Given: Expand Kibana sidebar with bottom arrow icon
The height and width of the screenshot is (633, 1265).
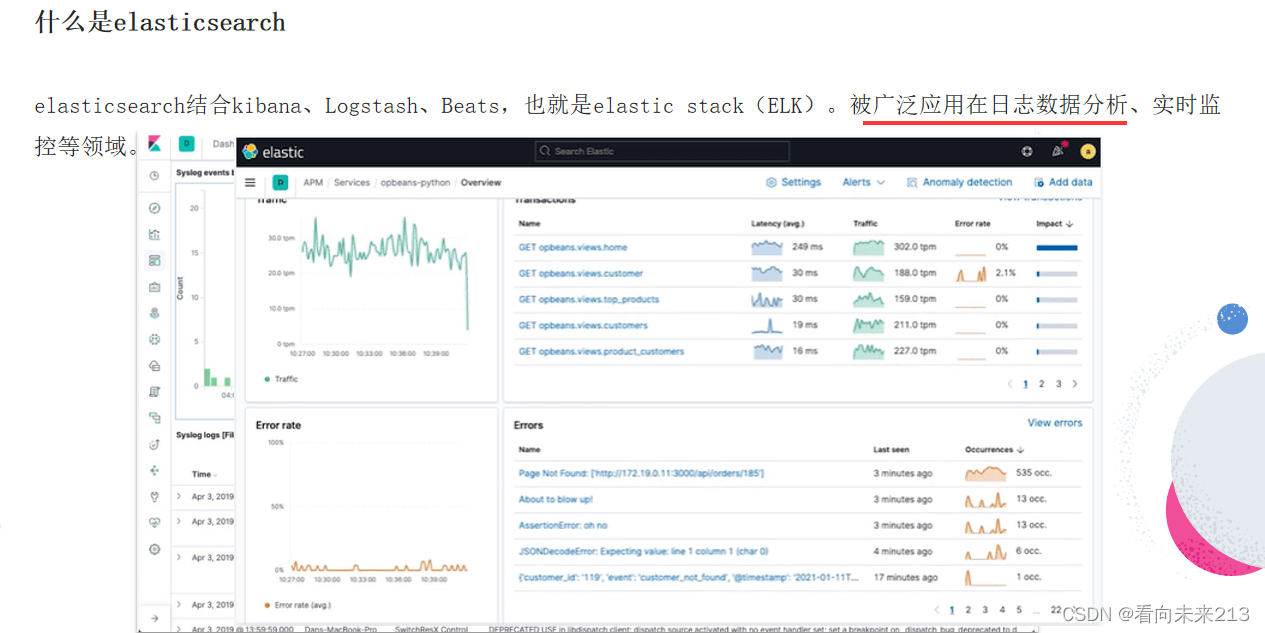Looking at the screenshot, I should pyautogui.click(x=154, y=619).
